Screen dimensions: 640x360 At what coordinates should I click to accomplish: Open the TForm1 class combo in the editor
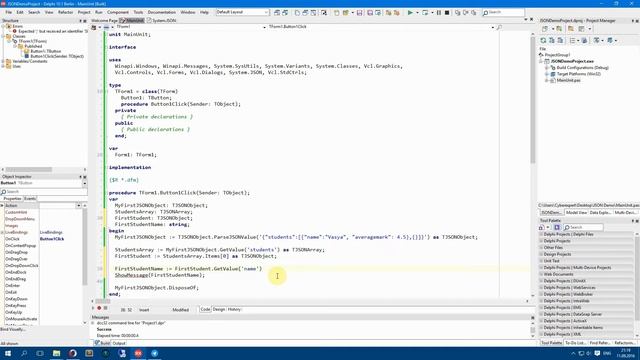264,27
